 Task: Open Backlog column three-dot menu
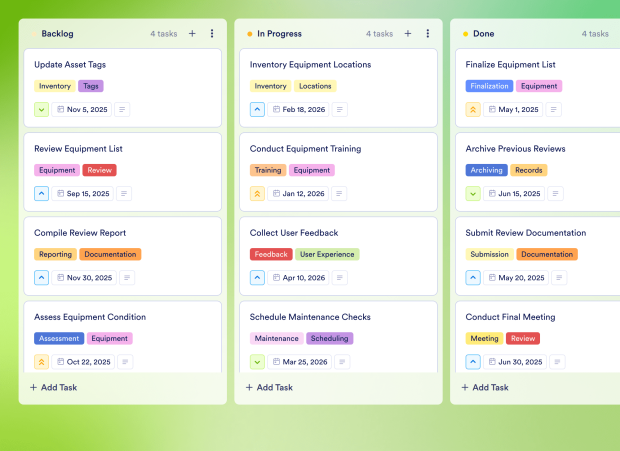click(x=212, y=33)
